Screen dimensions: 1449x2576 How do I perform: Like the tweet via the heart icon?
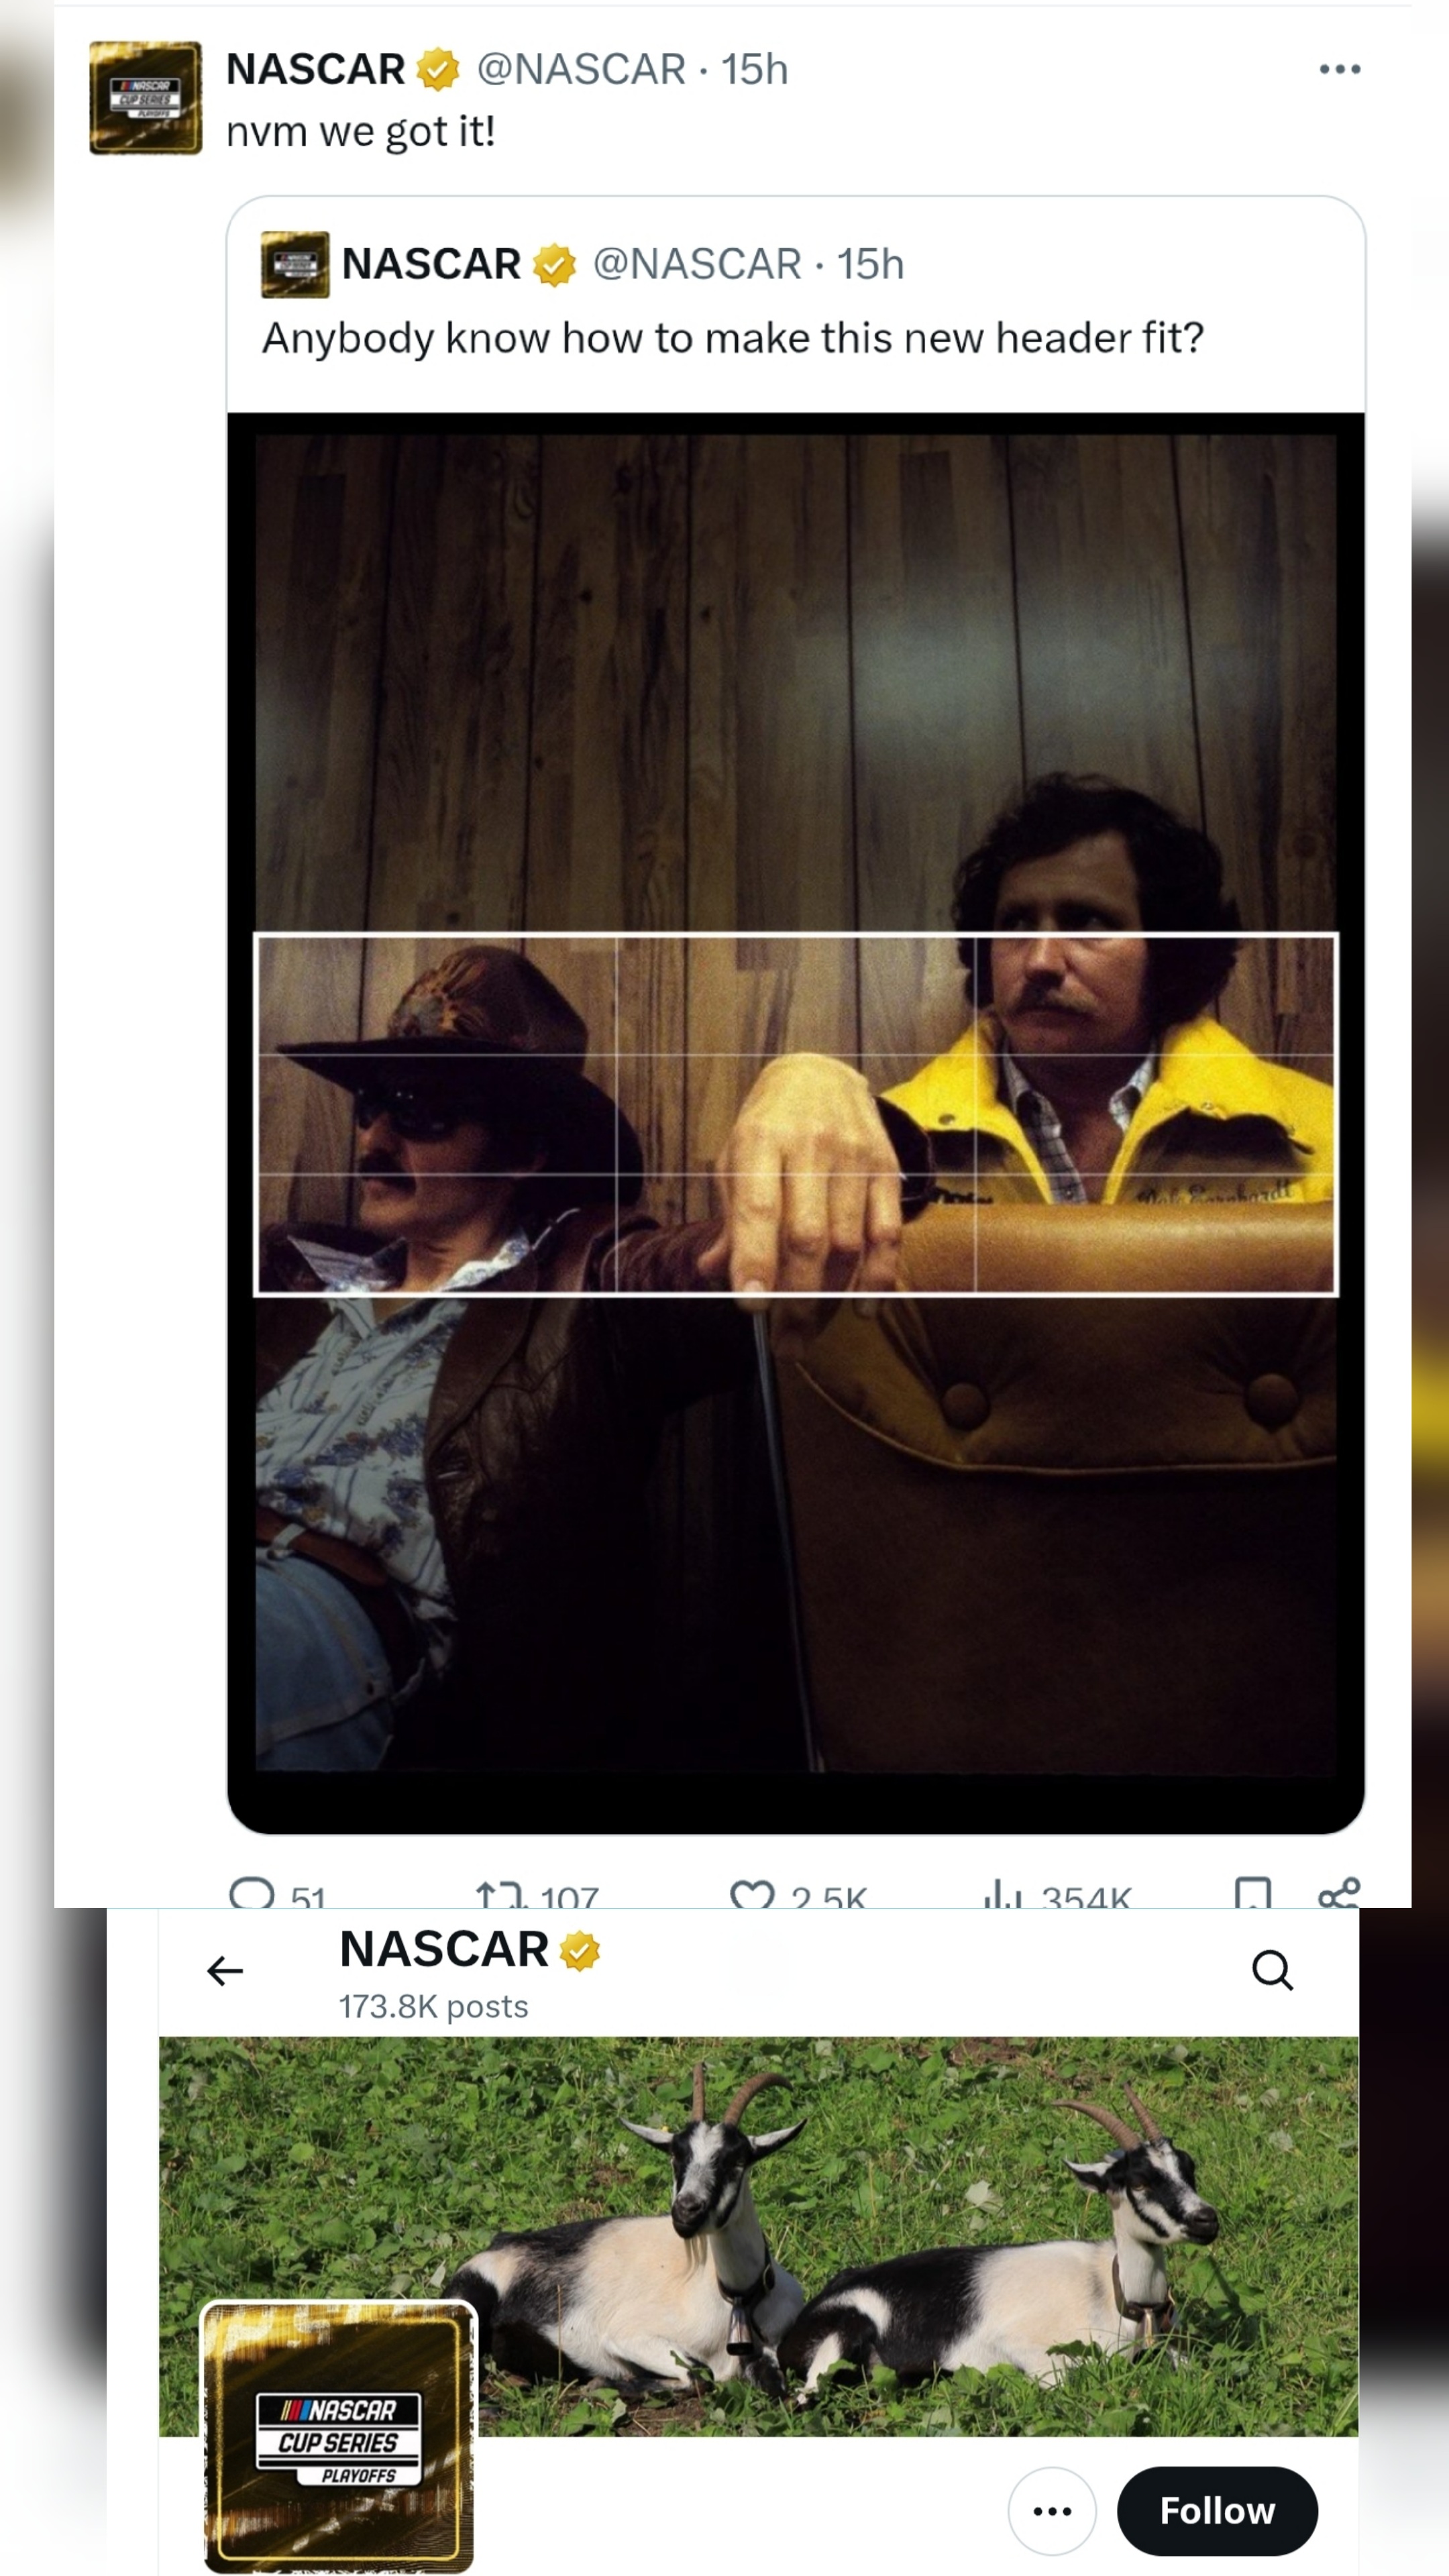(752, 1894)
